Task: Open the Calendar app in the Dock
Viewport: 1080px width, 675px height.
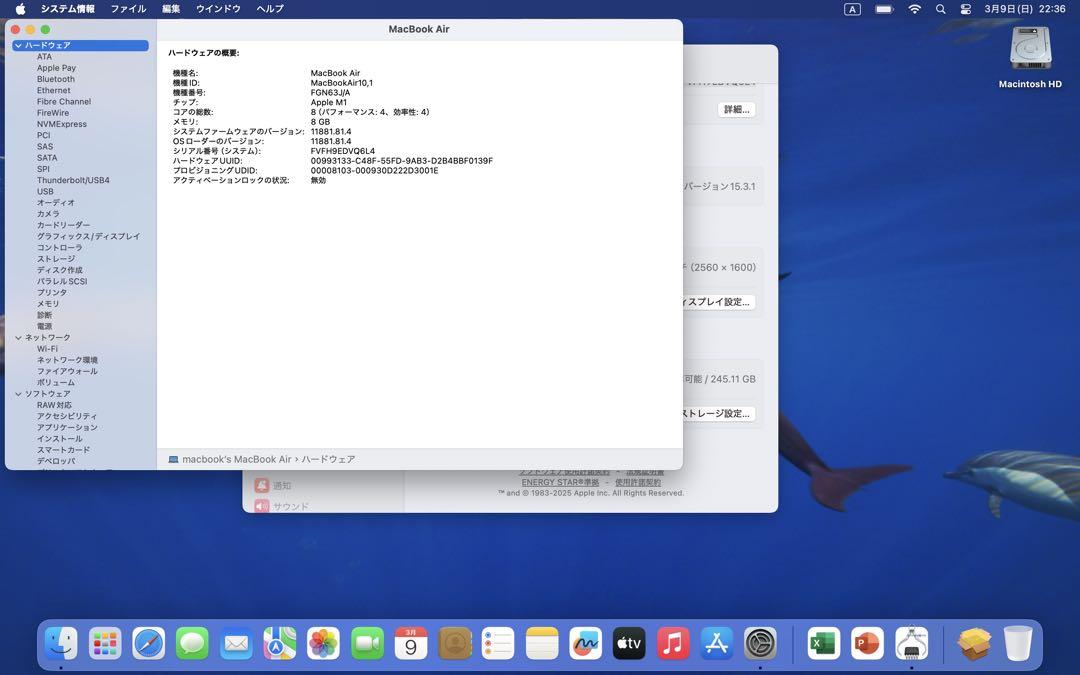Action: [x=411, y=643]
